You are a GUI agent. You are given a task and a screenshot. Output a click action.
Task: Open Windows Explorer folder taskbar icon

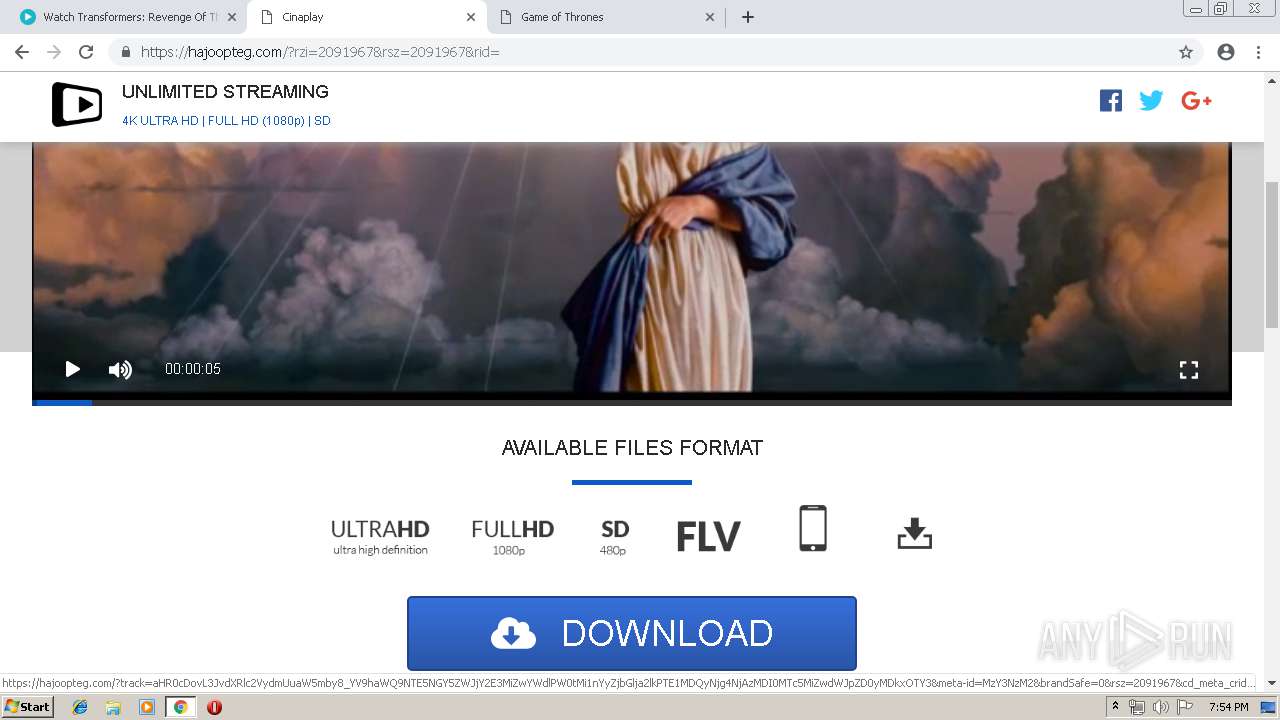tap(113, 707)
